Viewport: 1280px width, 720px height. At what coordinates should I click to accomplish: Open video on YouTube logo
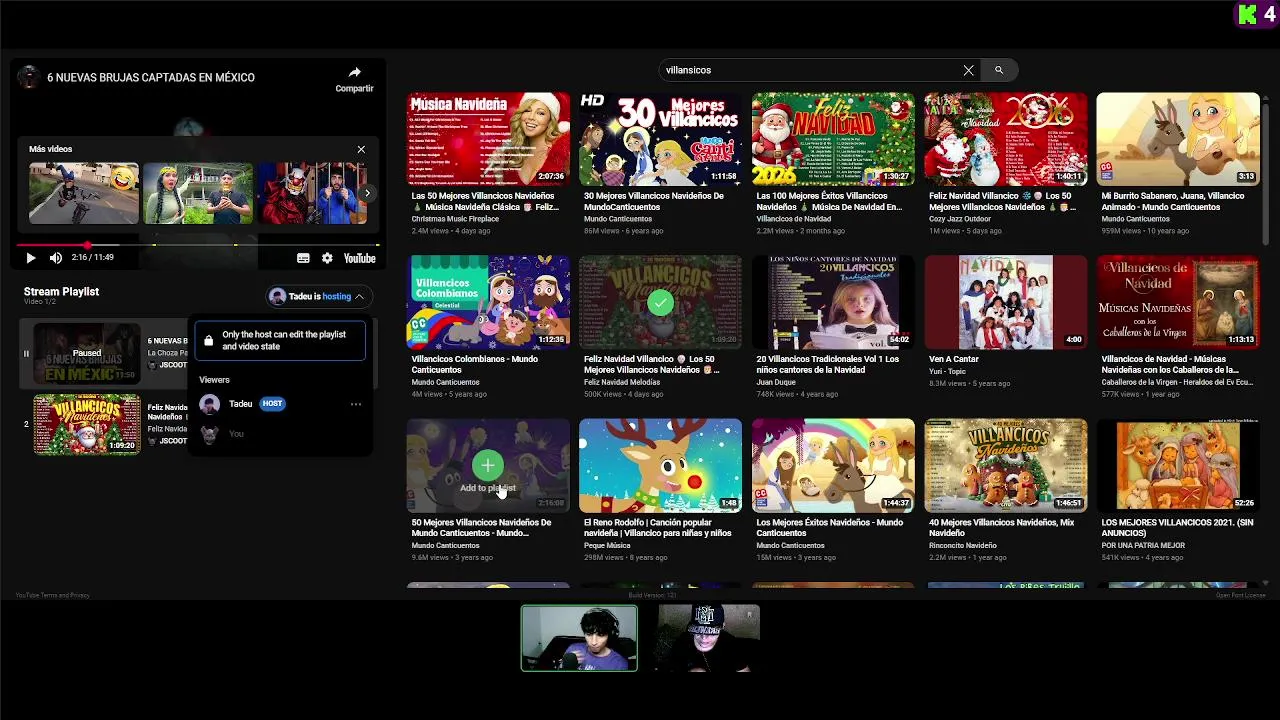click(x=359, y=258)
